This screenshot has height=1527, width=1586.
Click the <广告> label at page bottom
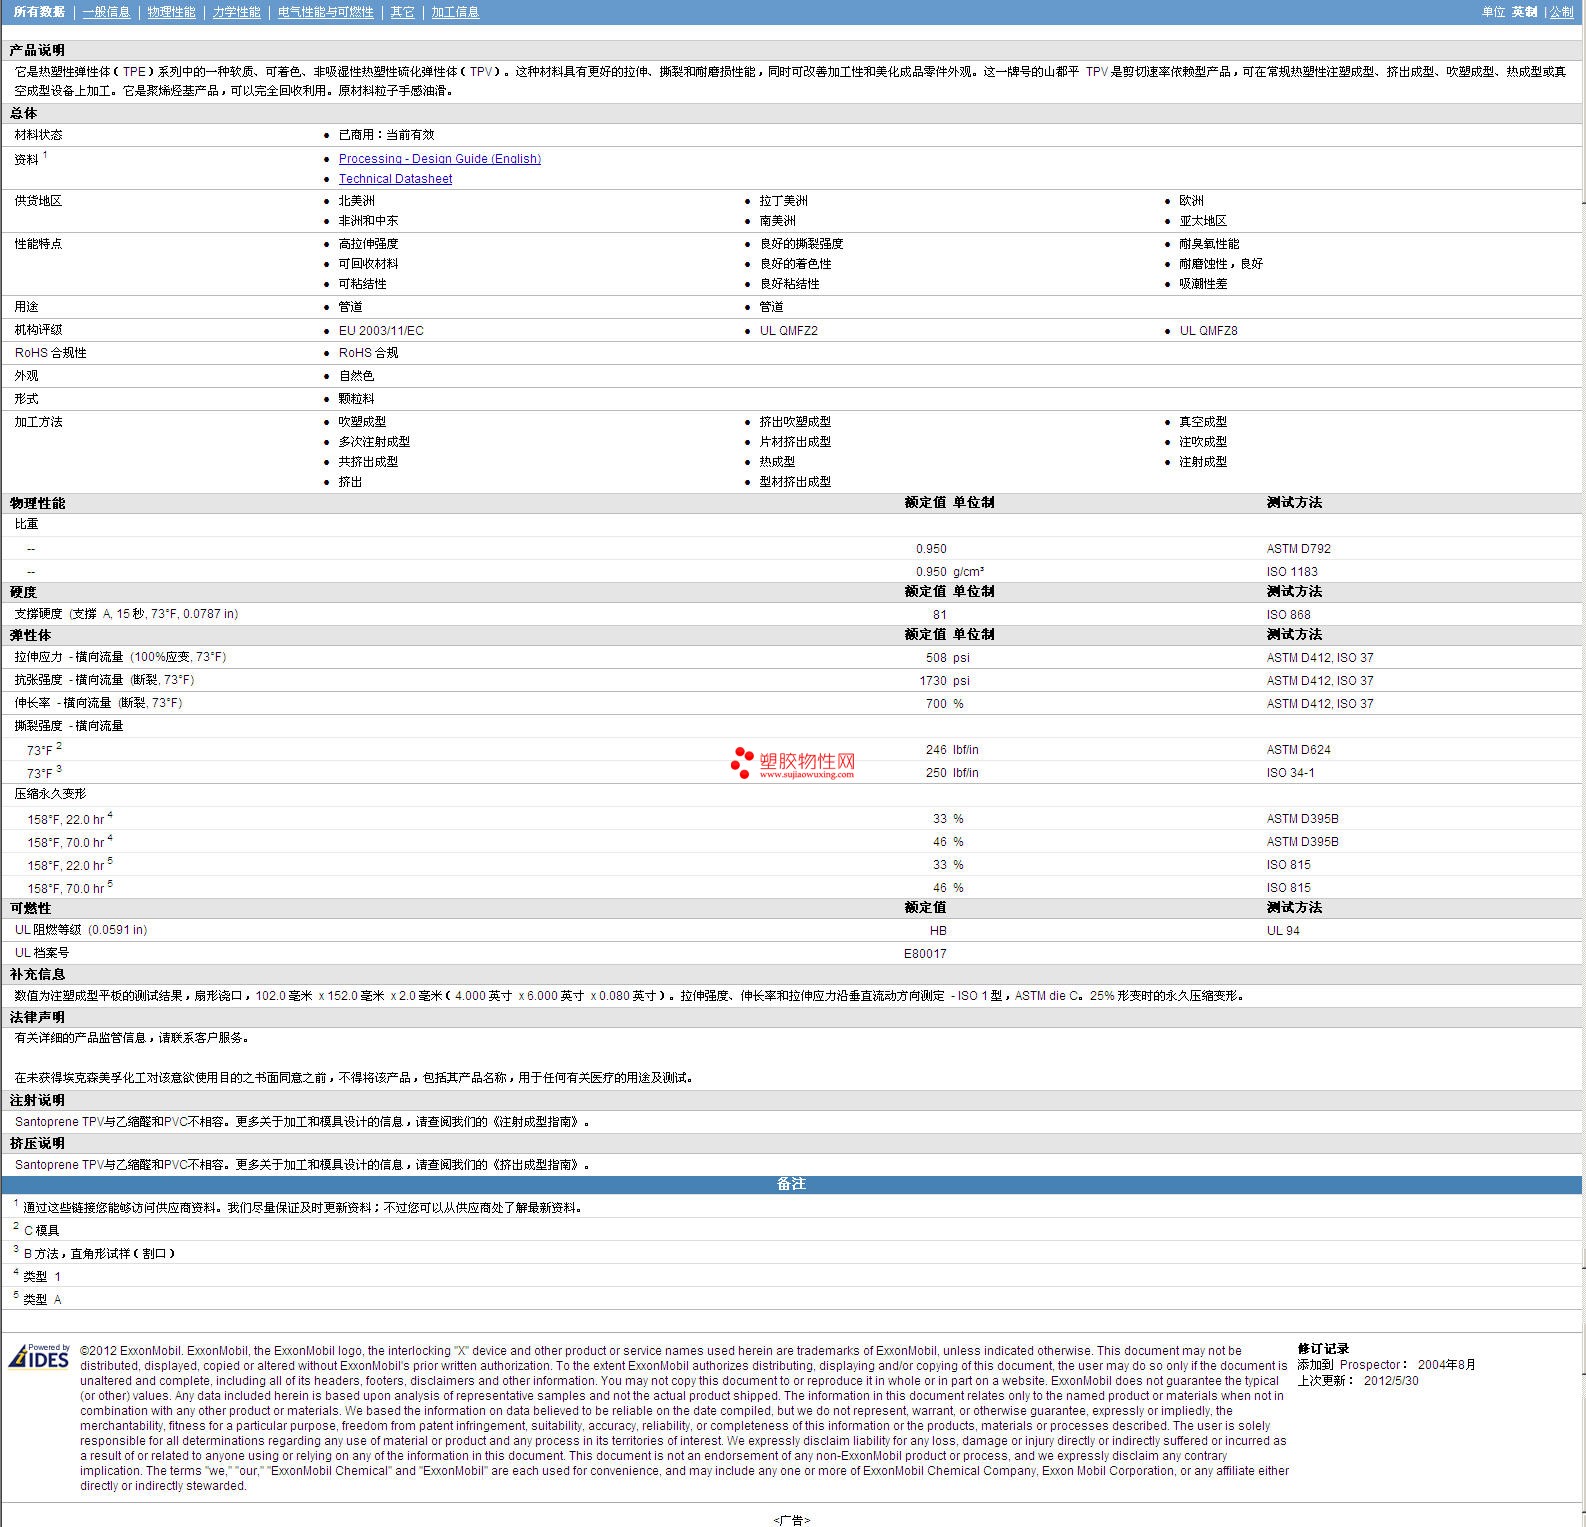pyautogui.click(x=791, y=1520)
